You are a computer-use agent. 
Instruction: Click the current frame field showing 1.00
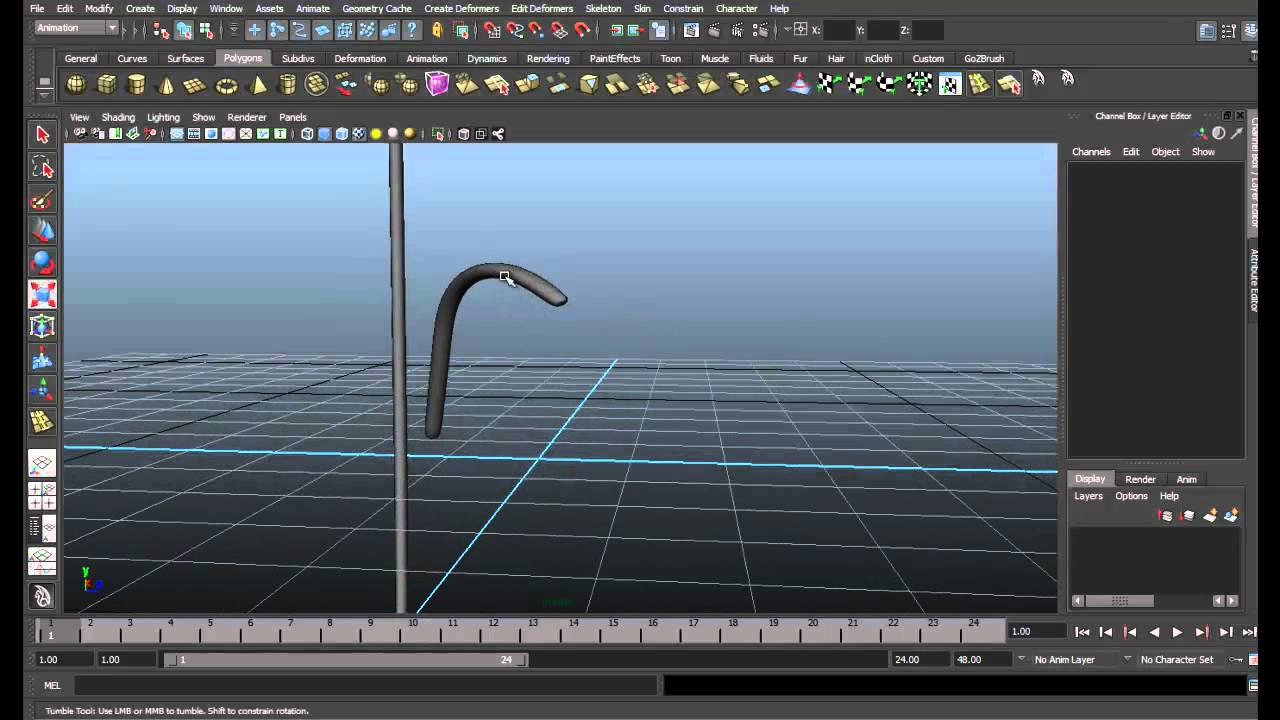click(x=1038, y=631)
